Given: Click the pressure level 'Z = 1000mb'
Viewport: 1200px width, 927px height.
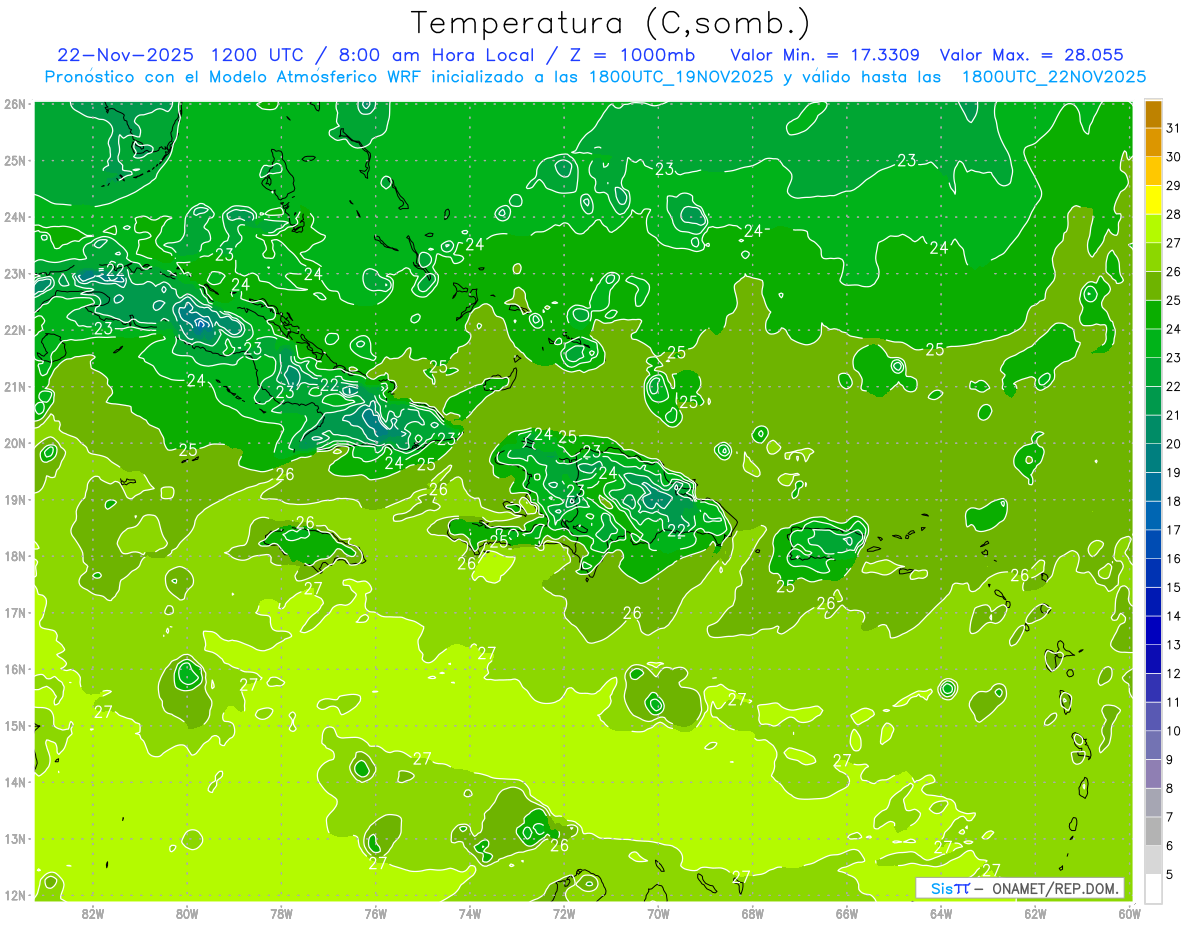Looking at the screenshot, I should [630, 55].
